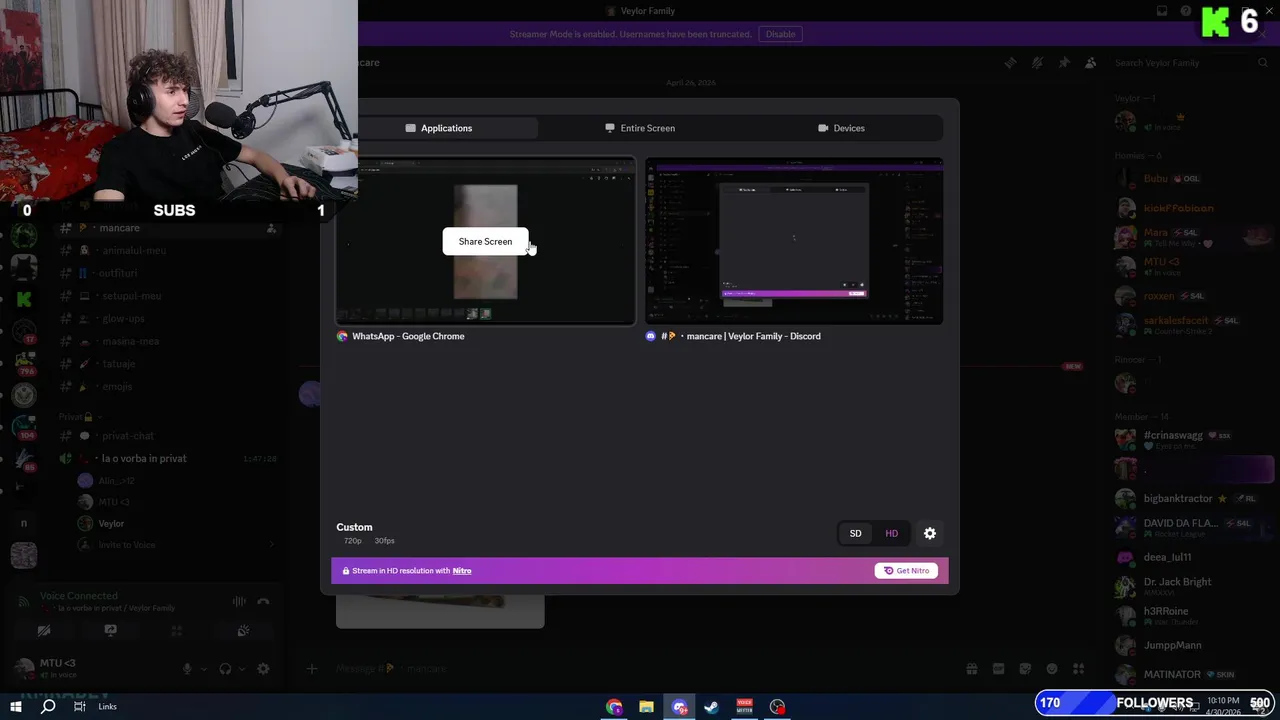Open File Explorer from the taskbar
The width and height of the screenshot is (1280, 720).
pyautogui.click(x=646, y=707)
